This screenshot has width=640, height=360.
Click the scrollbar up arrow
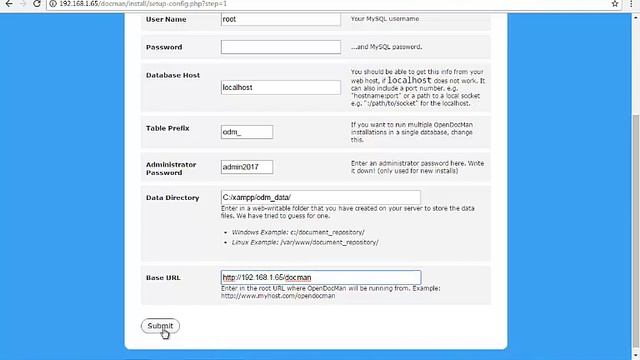tap(636, 18)
